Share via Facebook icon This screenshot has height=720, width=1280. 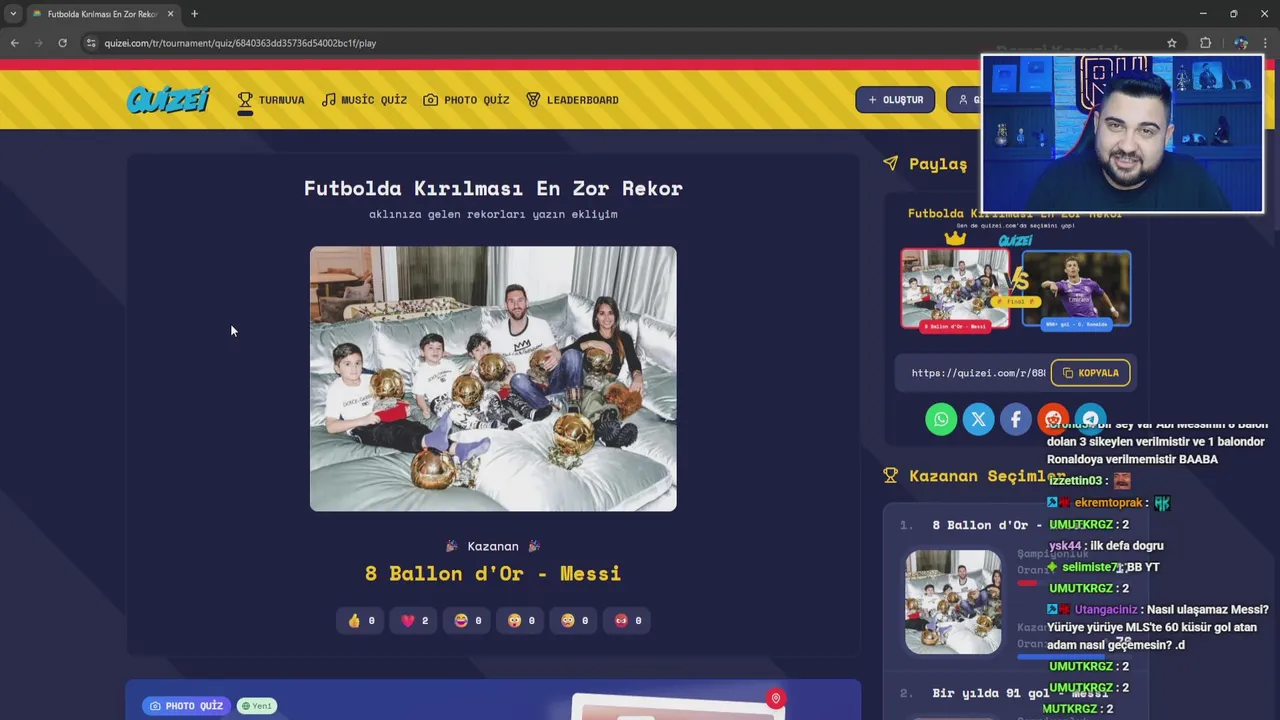pos(1015,419)
